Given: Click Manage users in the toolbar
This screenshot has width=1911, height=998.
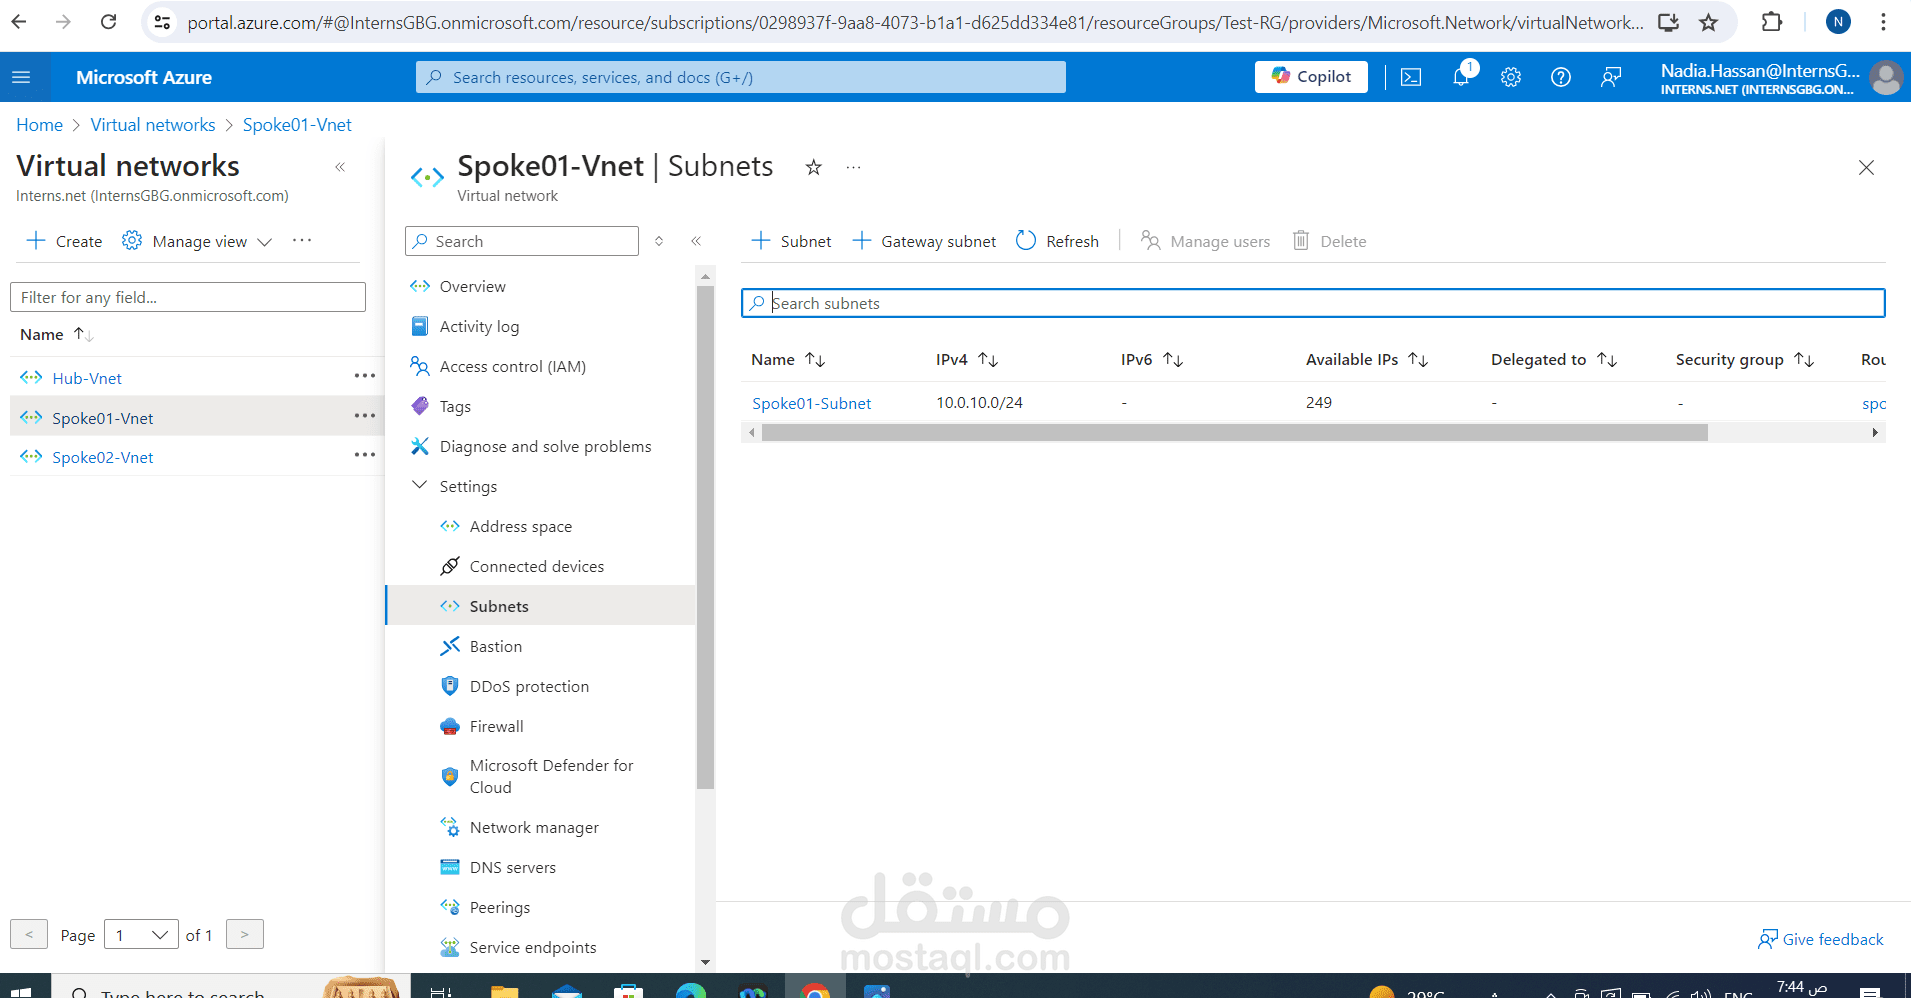Looking at the screenshot, I should 1205,241.
